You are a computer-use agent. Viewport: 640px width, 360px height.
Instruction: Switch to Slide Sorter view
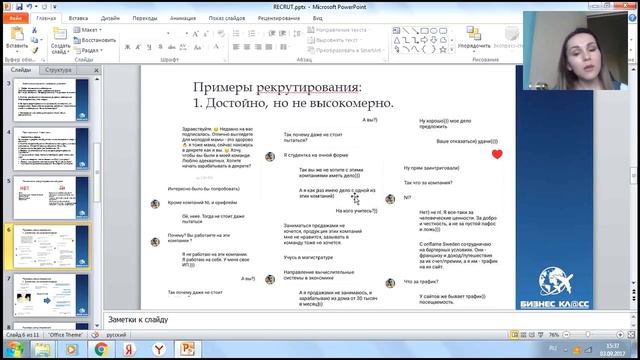[x=524, y=335]
